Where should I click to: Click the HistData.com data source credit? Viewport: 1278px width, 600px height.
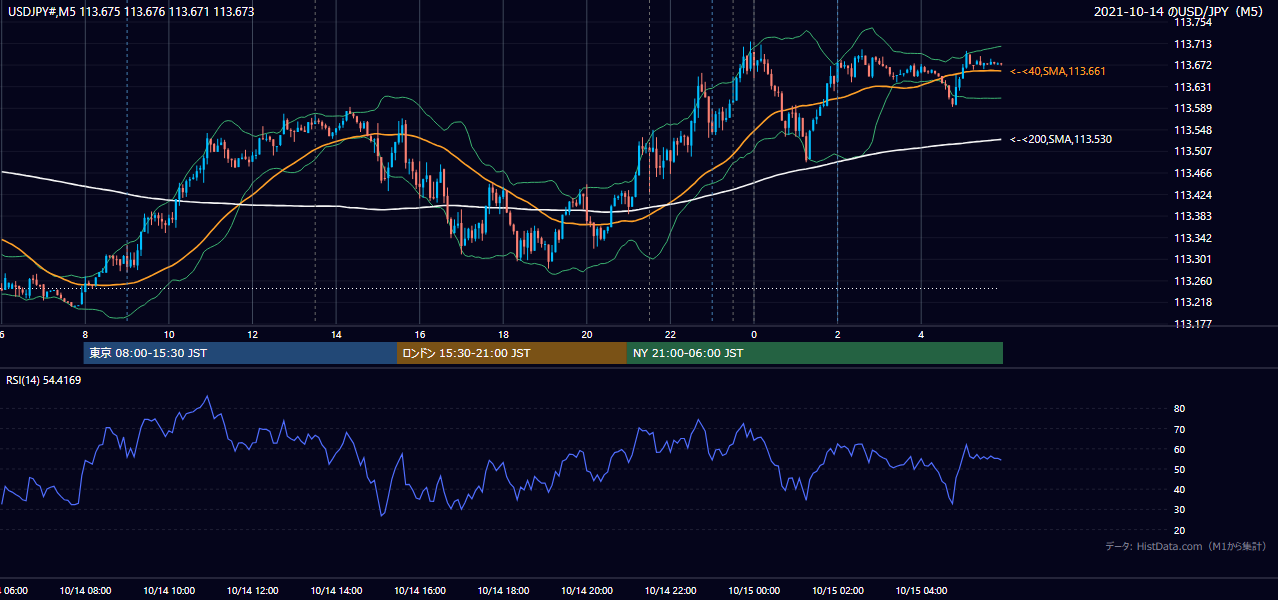click(x=1186, y=546)
